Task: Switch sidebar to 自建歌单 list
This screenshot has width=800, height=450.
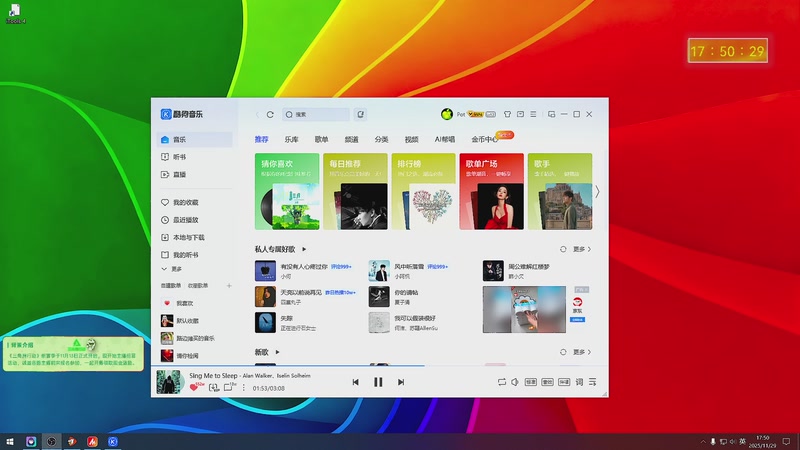Action: (170, 286)
